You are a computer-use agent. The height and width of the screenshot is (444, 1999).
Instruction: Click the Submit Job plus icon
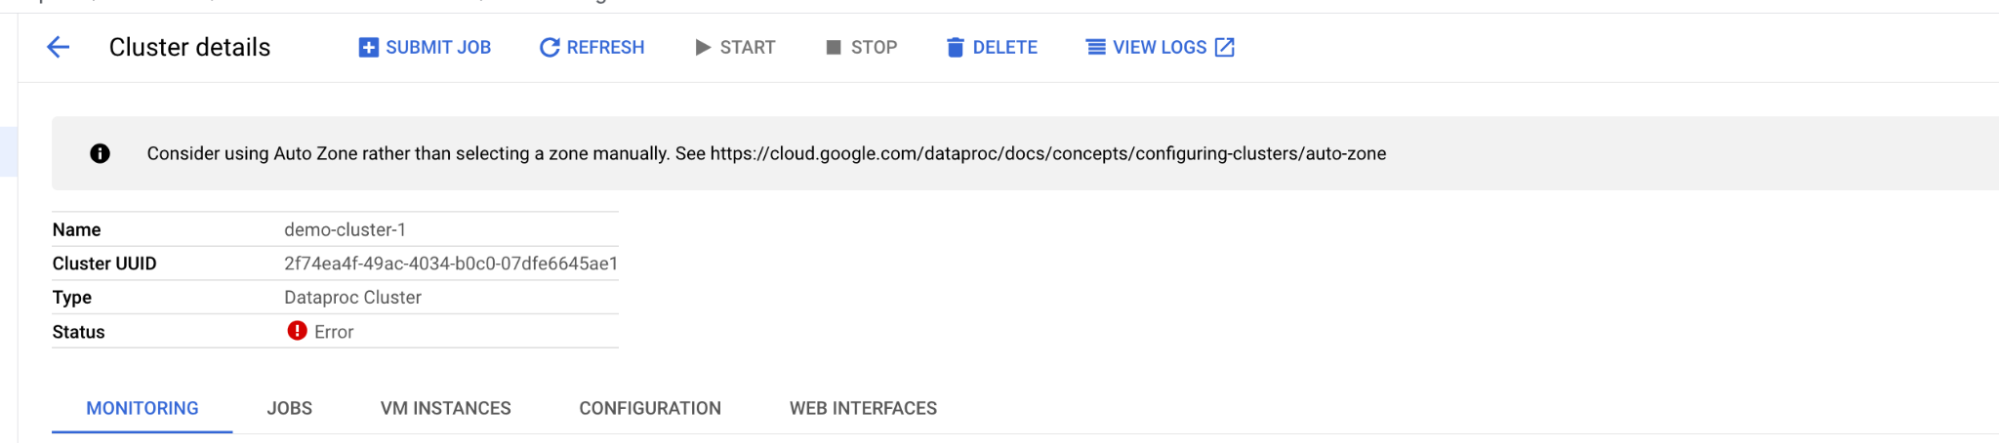pos(368,47)
